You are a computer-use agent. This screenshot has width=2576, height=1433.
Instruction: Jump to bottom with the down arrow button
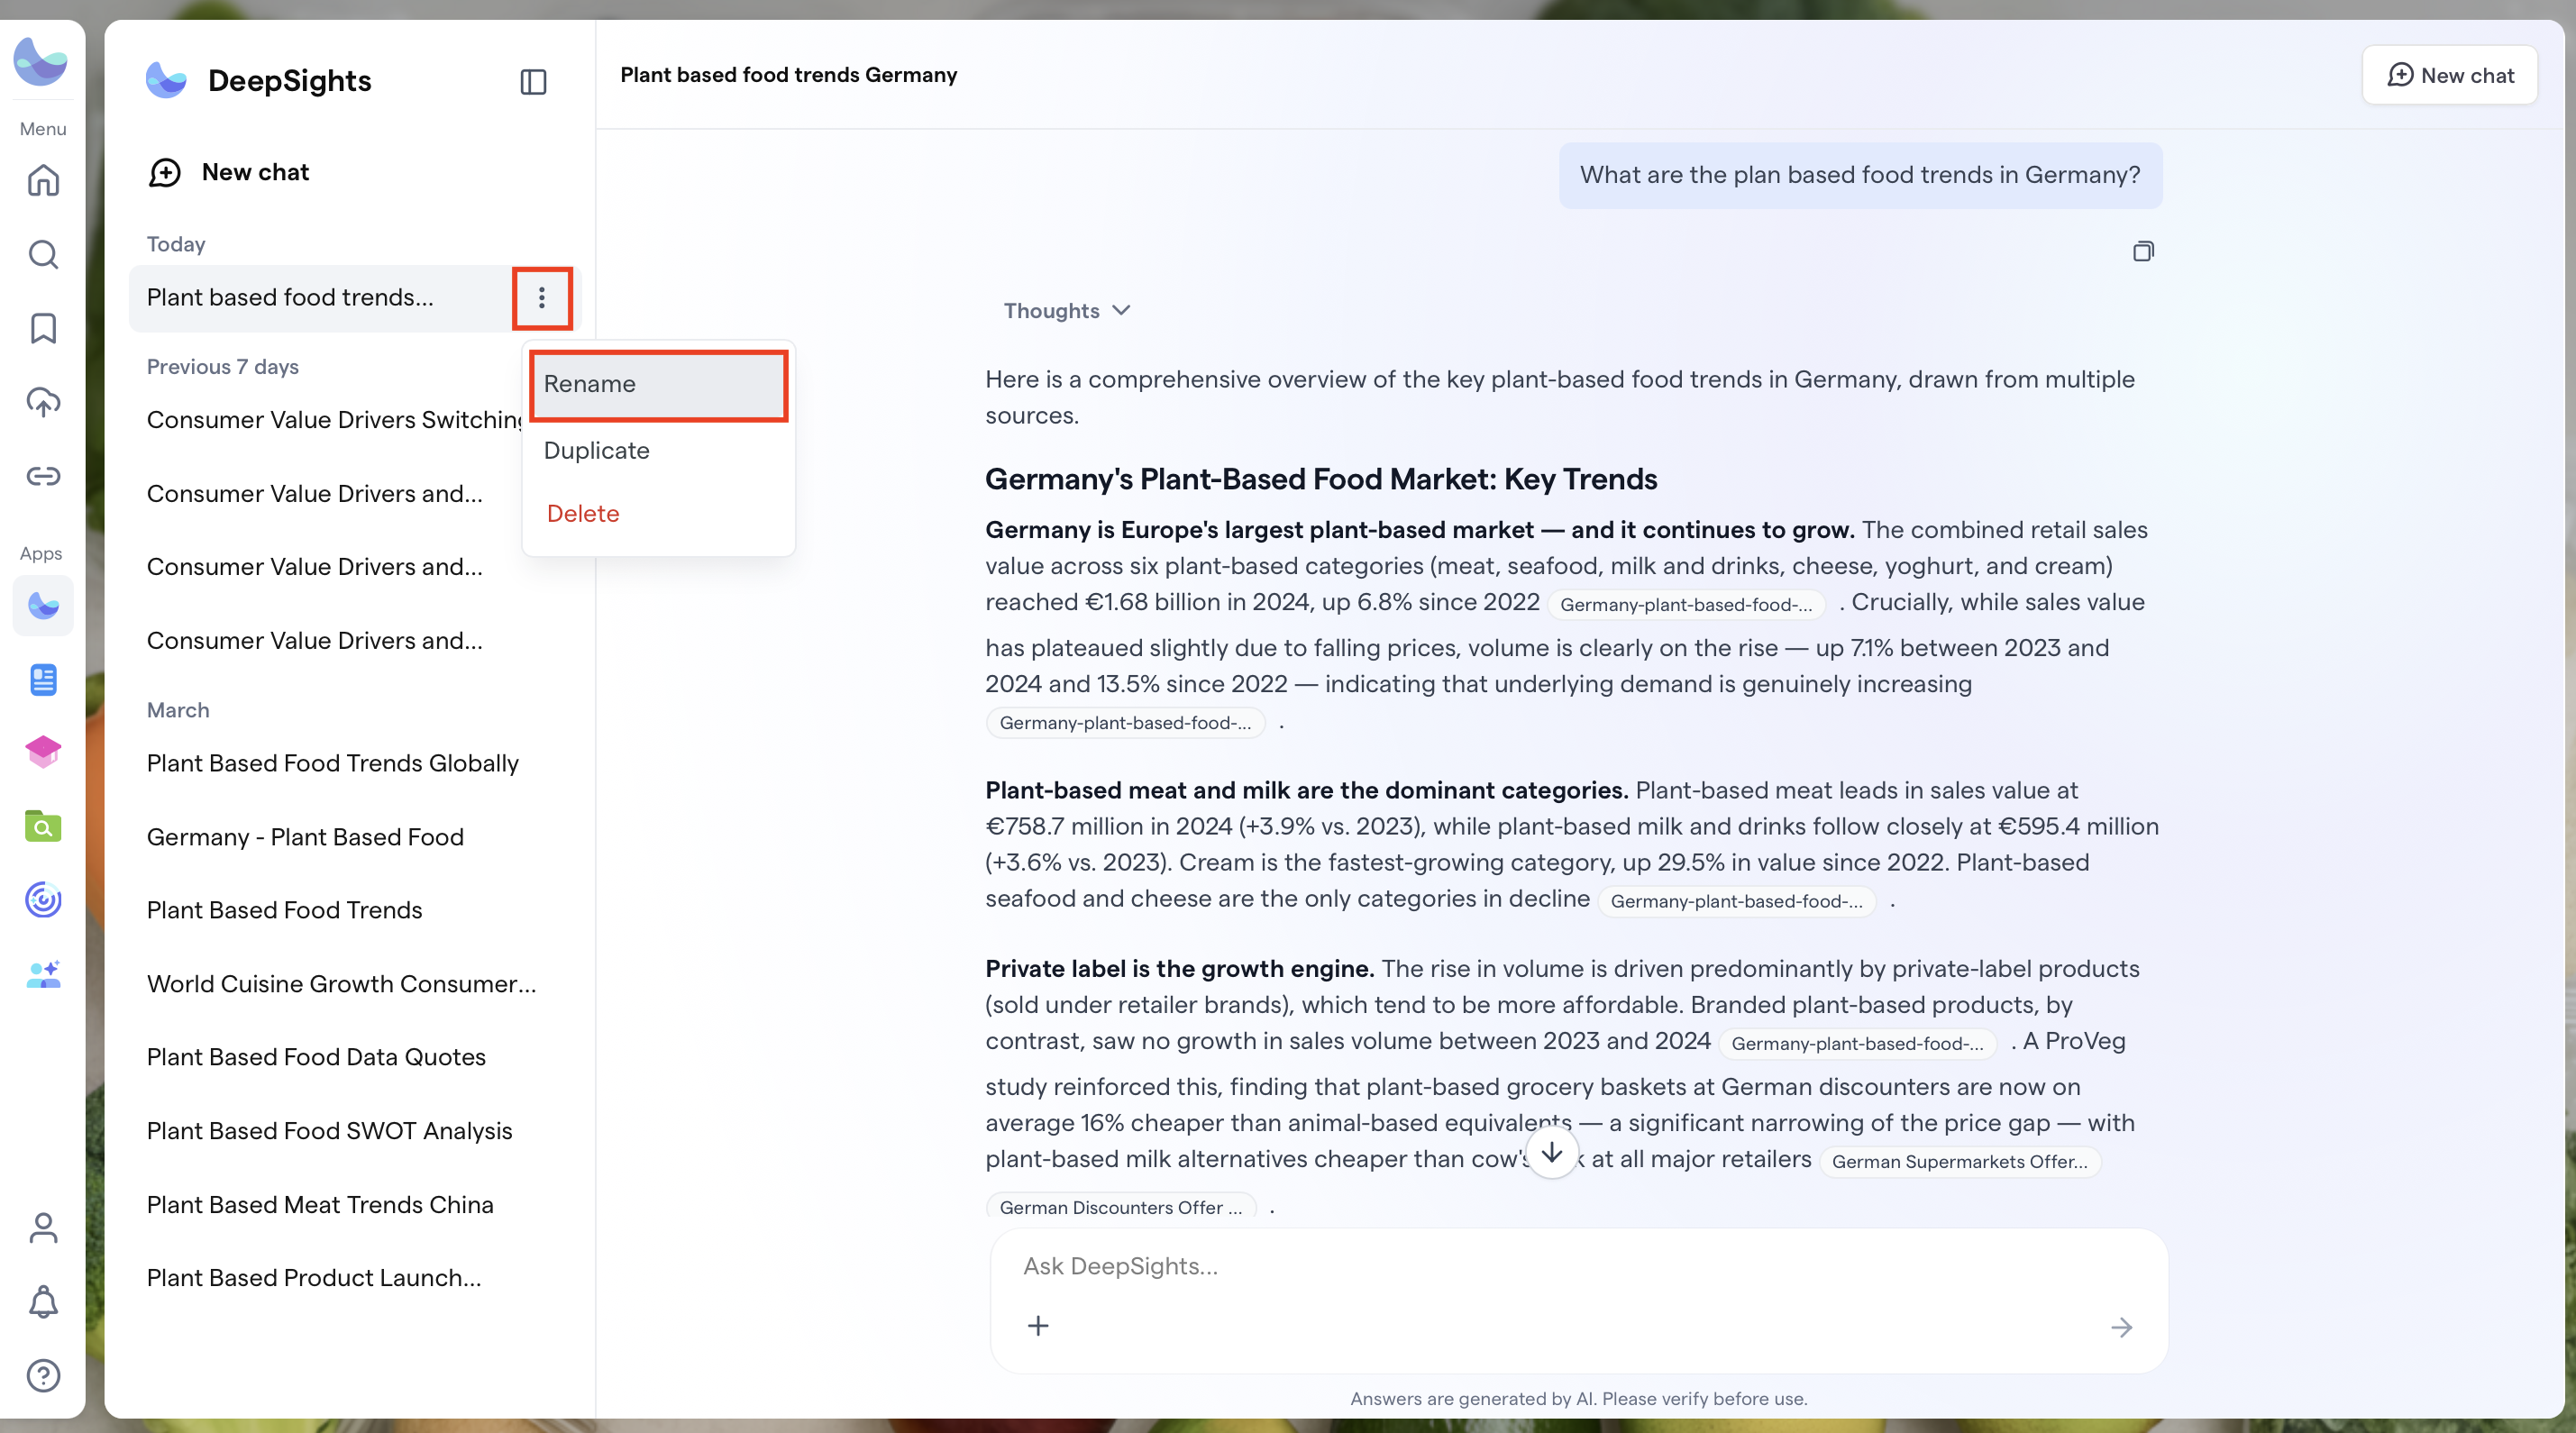[x=1551, y=1153]
